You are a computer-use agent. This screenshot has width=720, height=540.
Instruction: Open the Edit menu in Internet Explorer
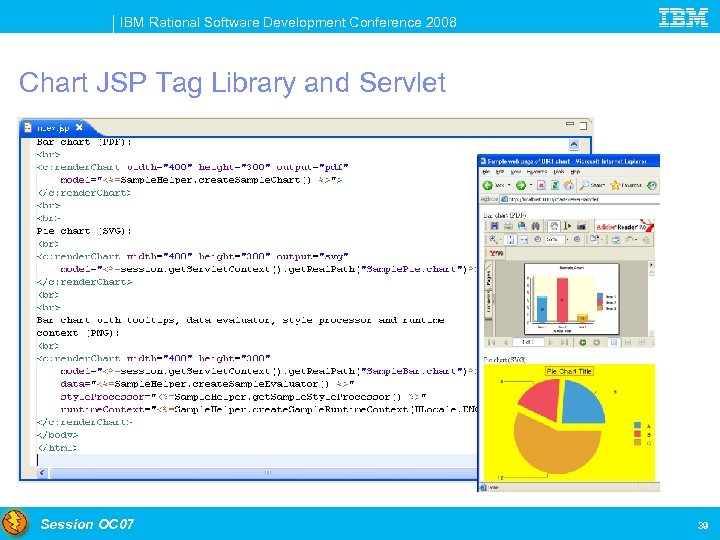tap(500, 172)
